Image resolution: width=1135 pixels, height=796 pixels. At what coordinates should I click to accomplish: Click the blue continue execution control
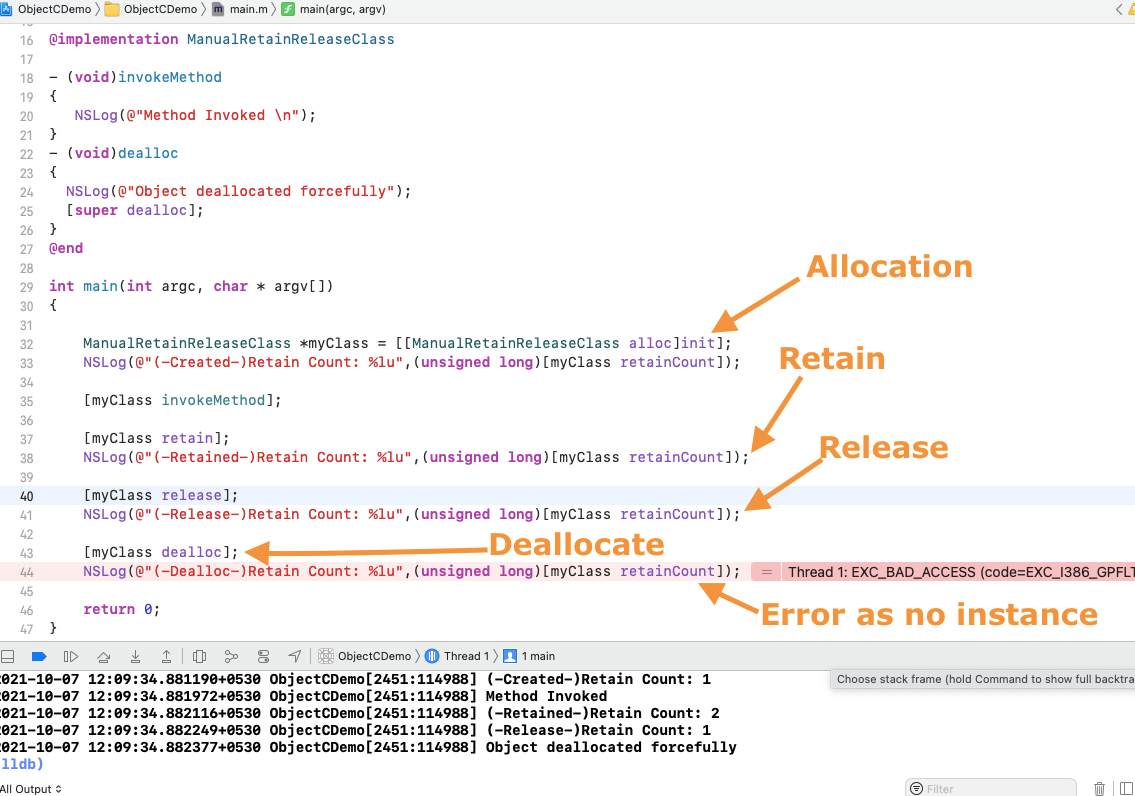pyautogui.click(x=72, y=656)
